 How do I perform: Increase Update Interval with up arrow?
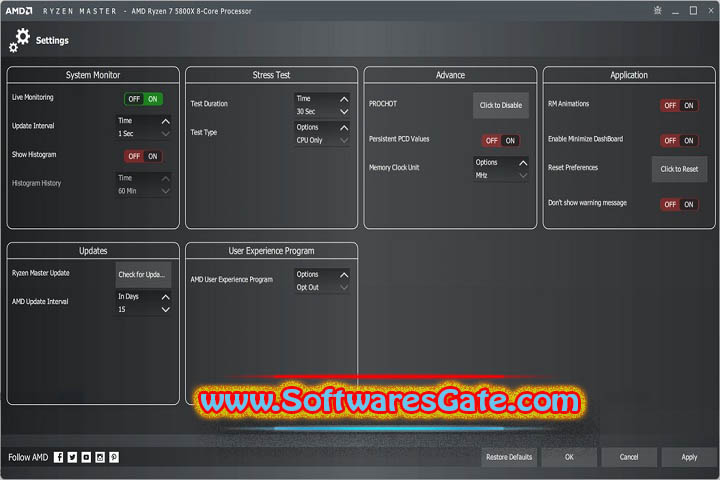point(166,121)
